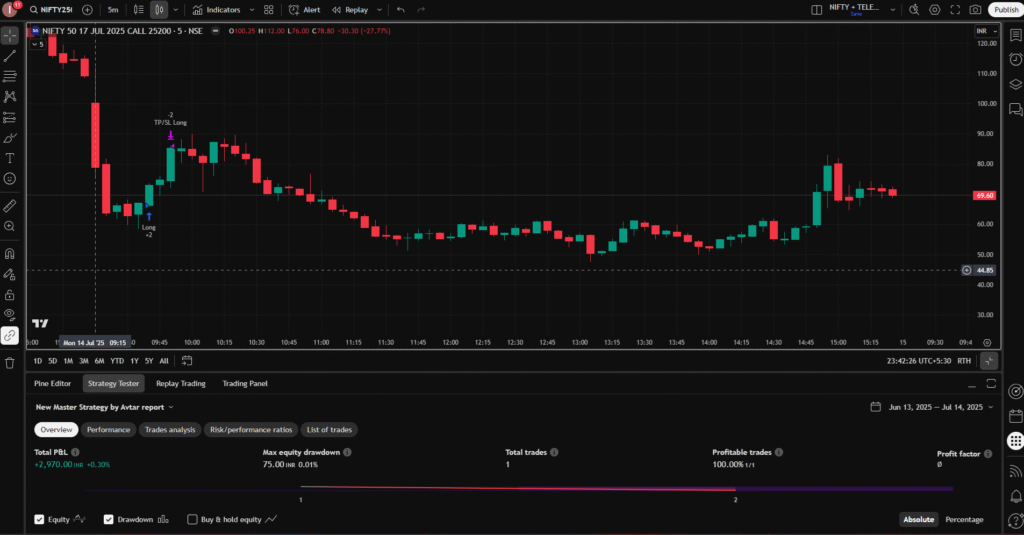
Task: Enable Buy & hold equity checkbox
Action: pos(192,519)
